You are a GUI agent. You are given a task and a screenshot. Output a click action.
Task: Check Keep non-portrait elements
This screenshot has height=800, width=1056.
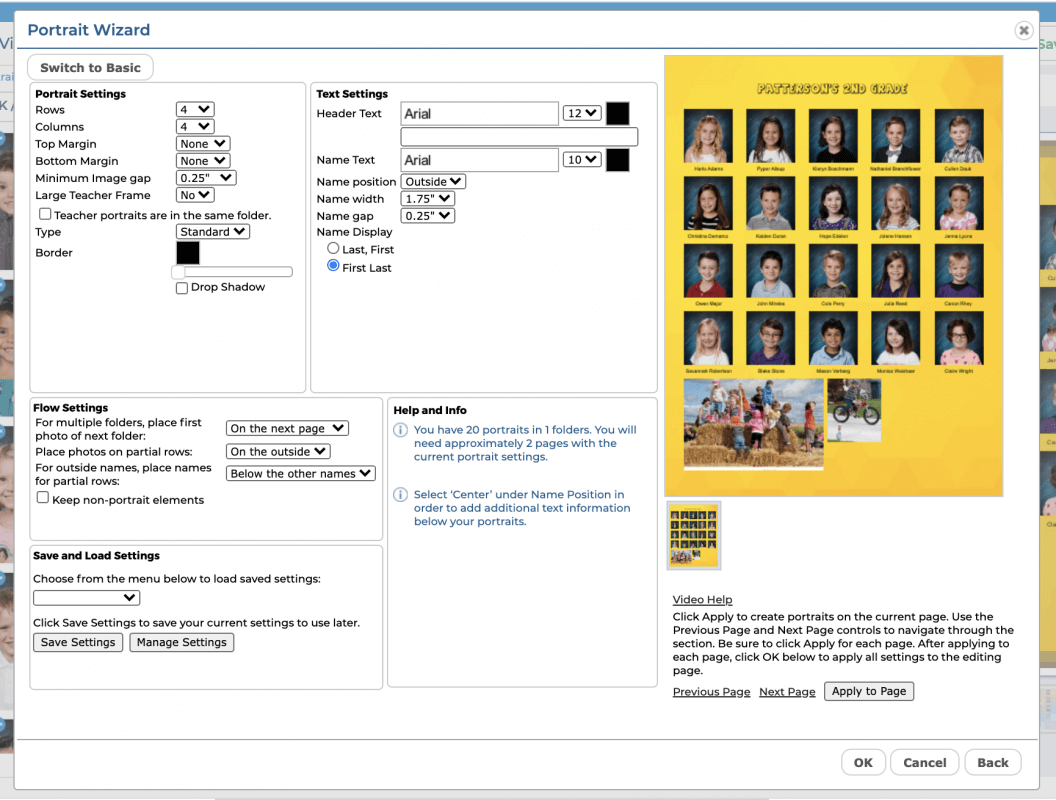coord(43,498)
